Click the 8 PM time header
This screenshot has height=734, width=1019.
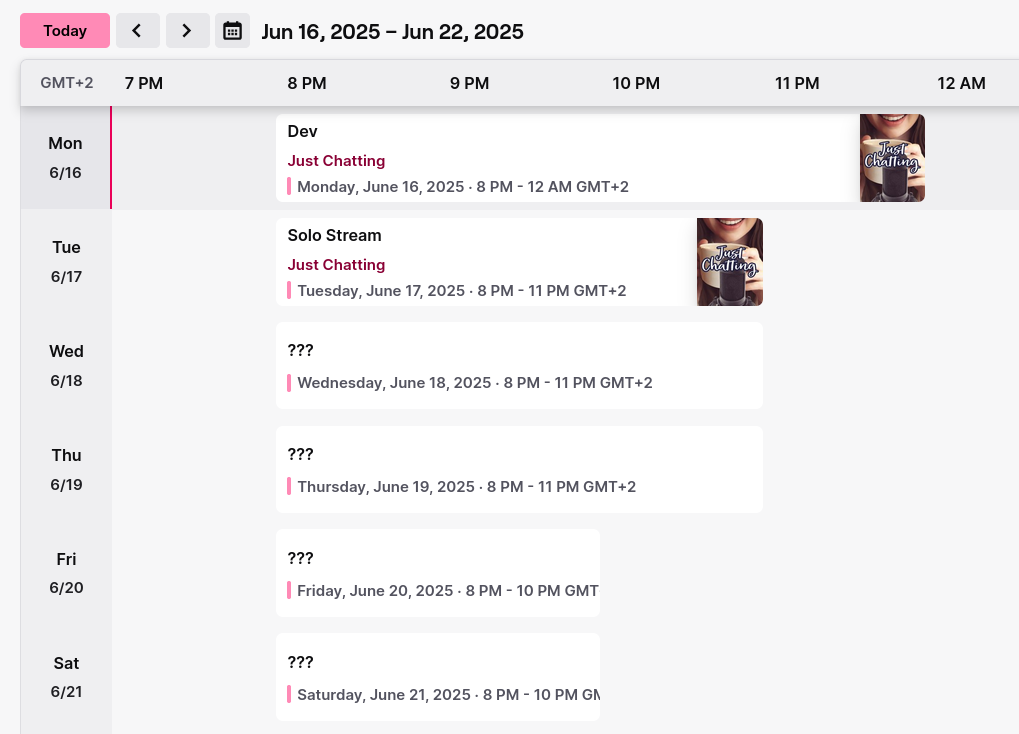pyautogui.click(x=307, y=83)
